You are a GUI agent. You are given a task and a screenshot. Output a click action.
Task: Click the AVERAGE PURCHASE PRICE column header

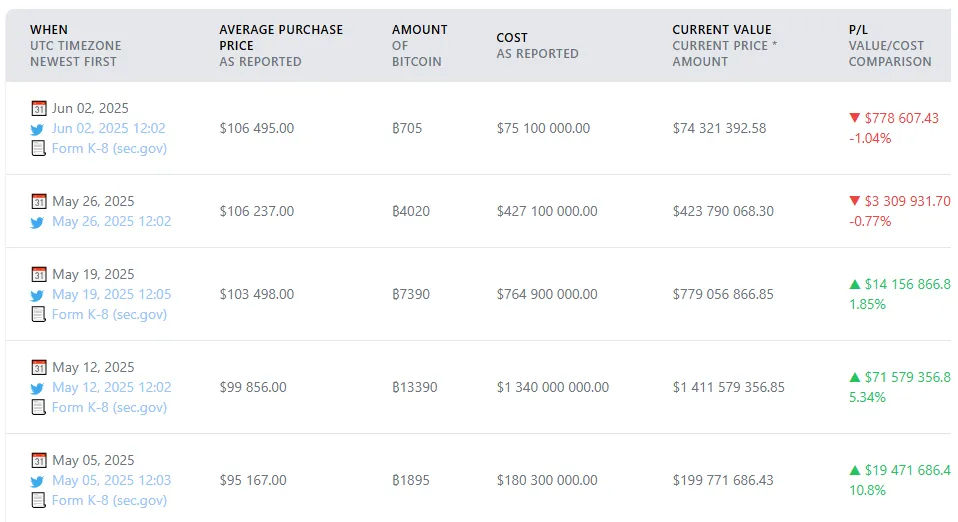[281, 37]
